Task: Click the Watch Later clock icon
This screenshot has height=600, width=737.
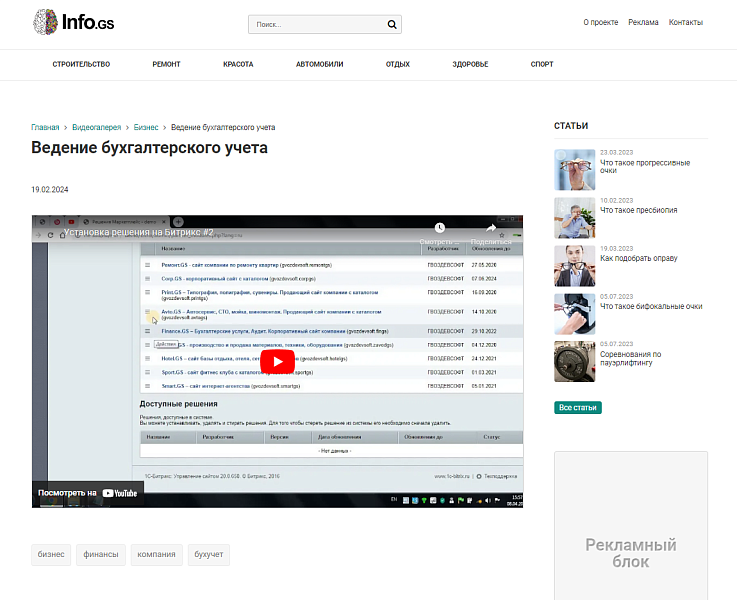Action: (x=439, y=229)
